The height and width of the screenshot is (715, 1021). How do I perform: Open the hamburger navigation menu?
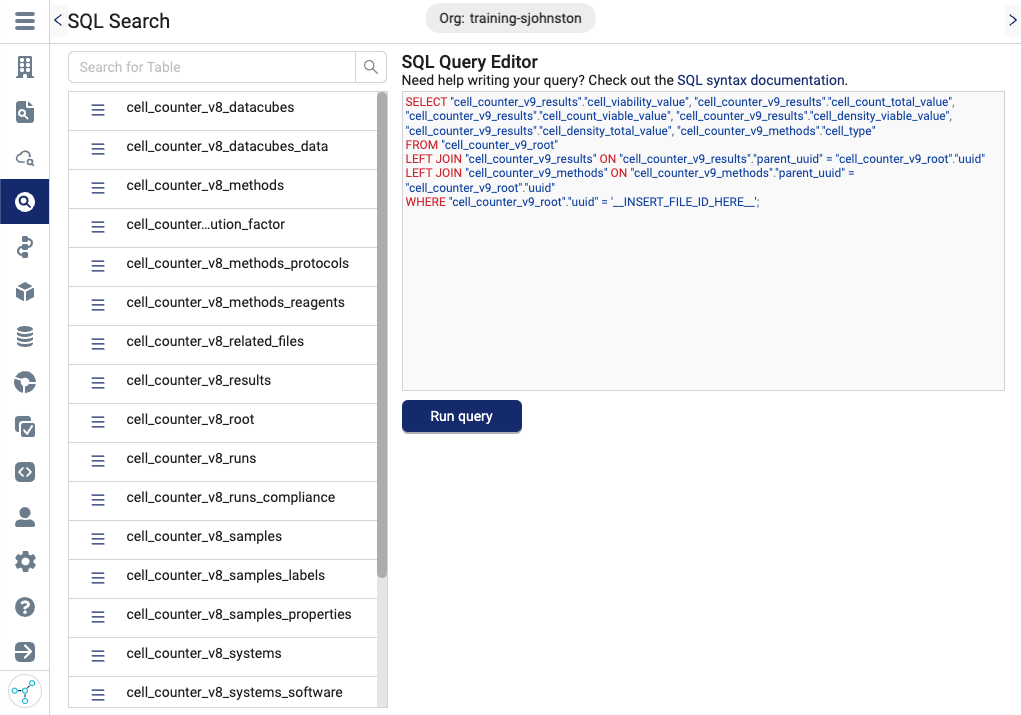(25, 21)
